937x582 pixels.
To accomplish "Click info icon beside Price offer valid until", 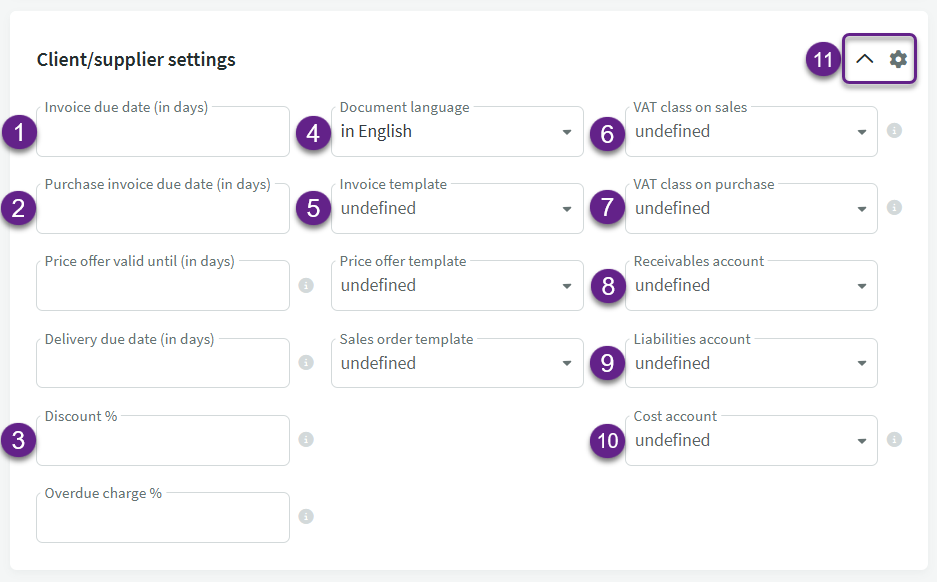I will [x=306, y=285].
